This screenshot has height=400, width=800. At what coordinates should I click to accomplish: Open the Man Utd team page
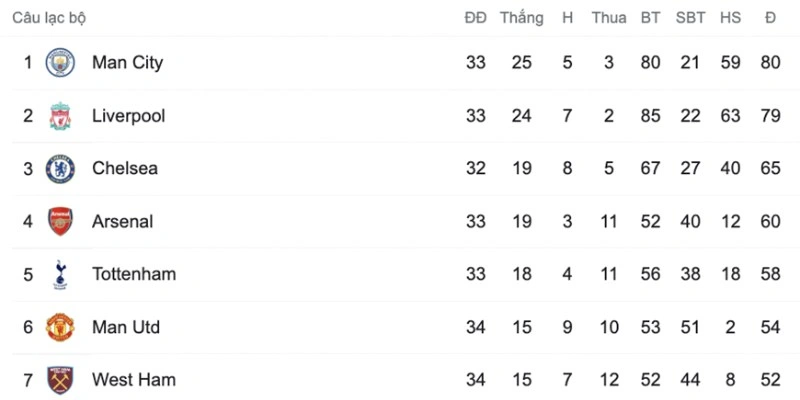pyautogui.click(x=126, y=327)
